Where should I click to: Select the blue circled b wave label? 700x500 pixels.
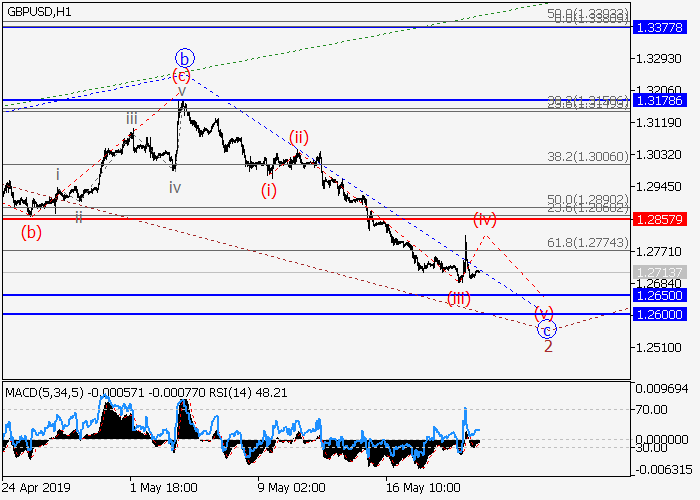point(183,57)
